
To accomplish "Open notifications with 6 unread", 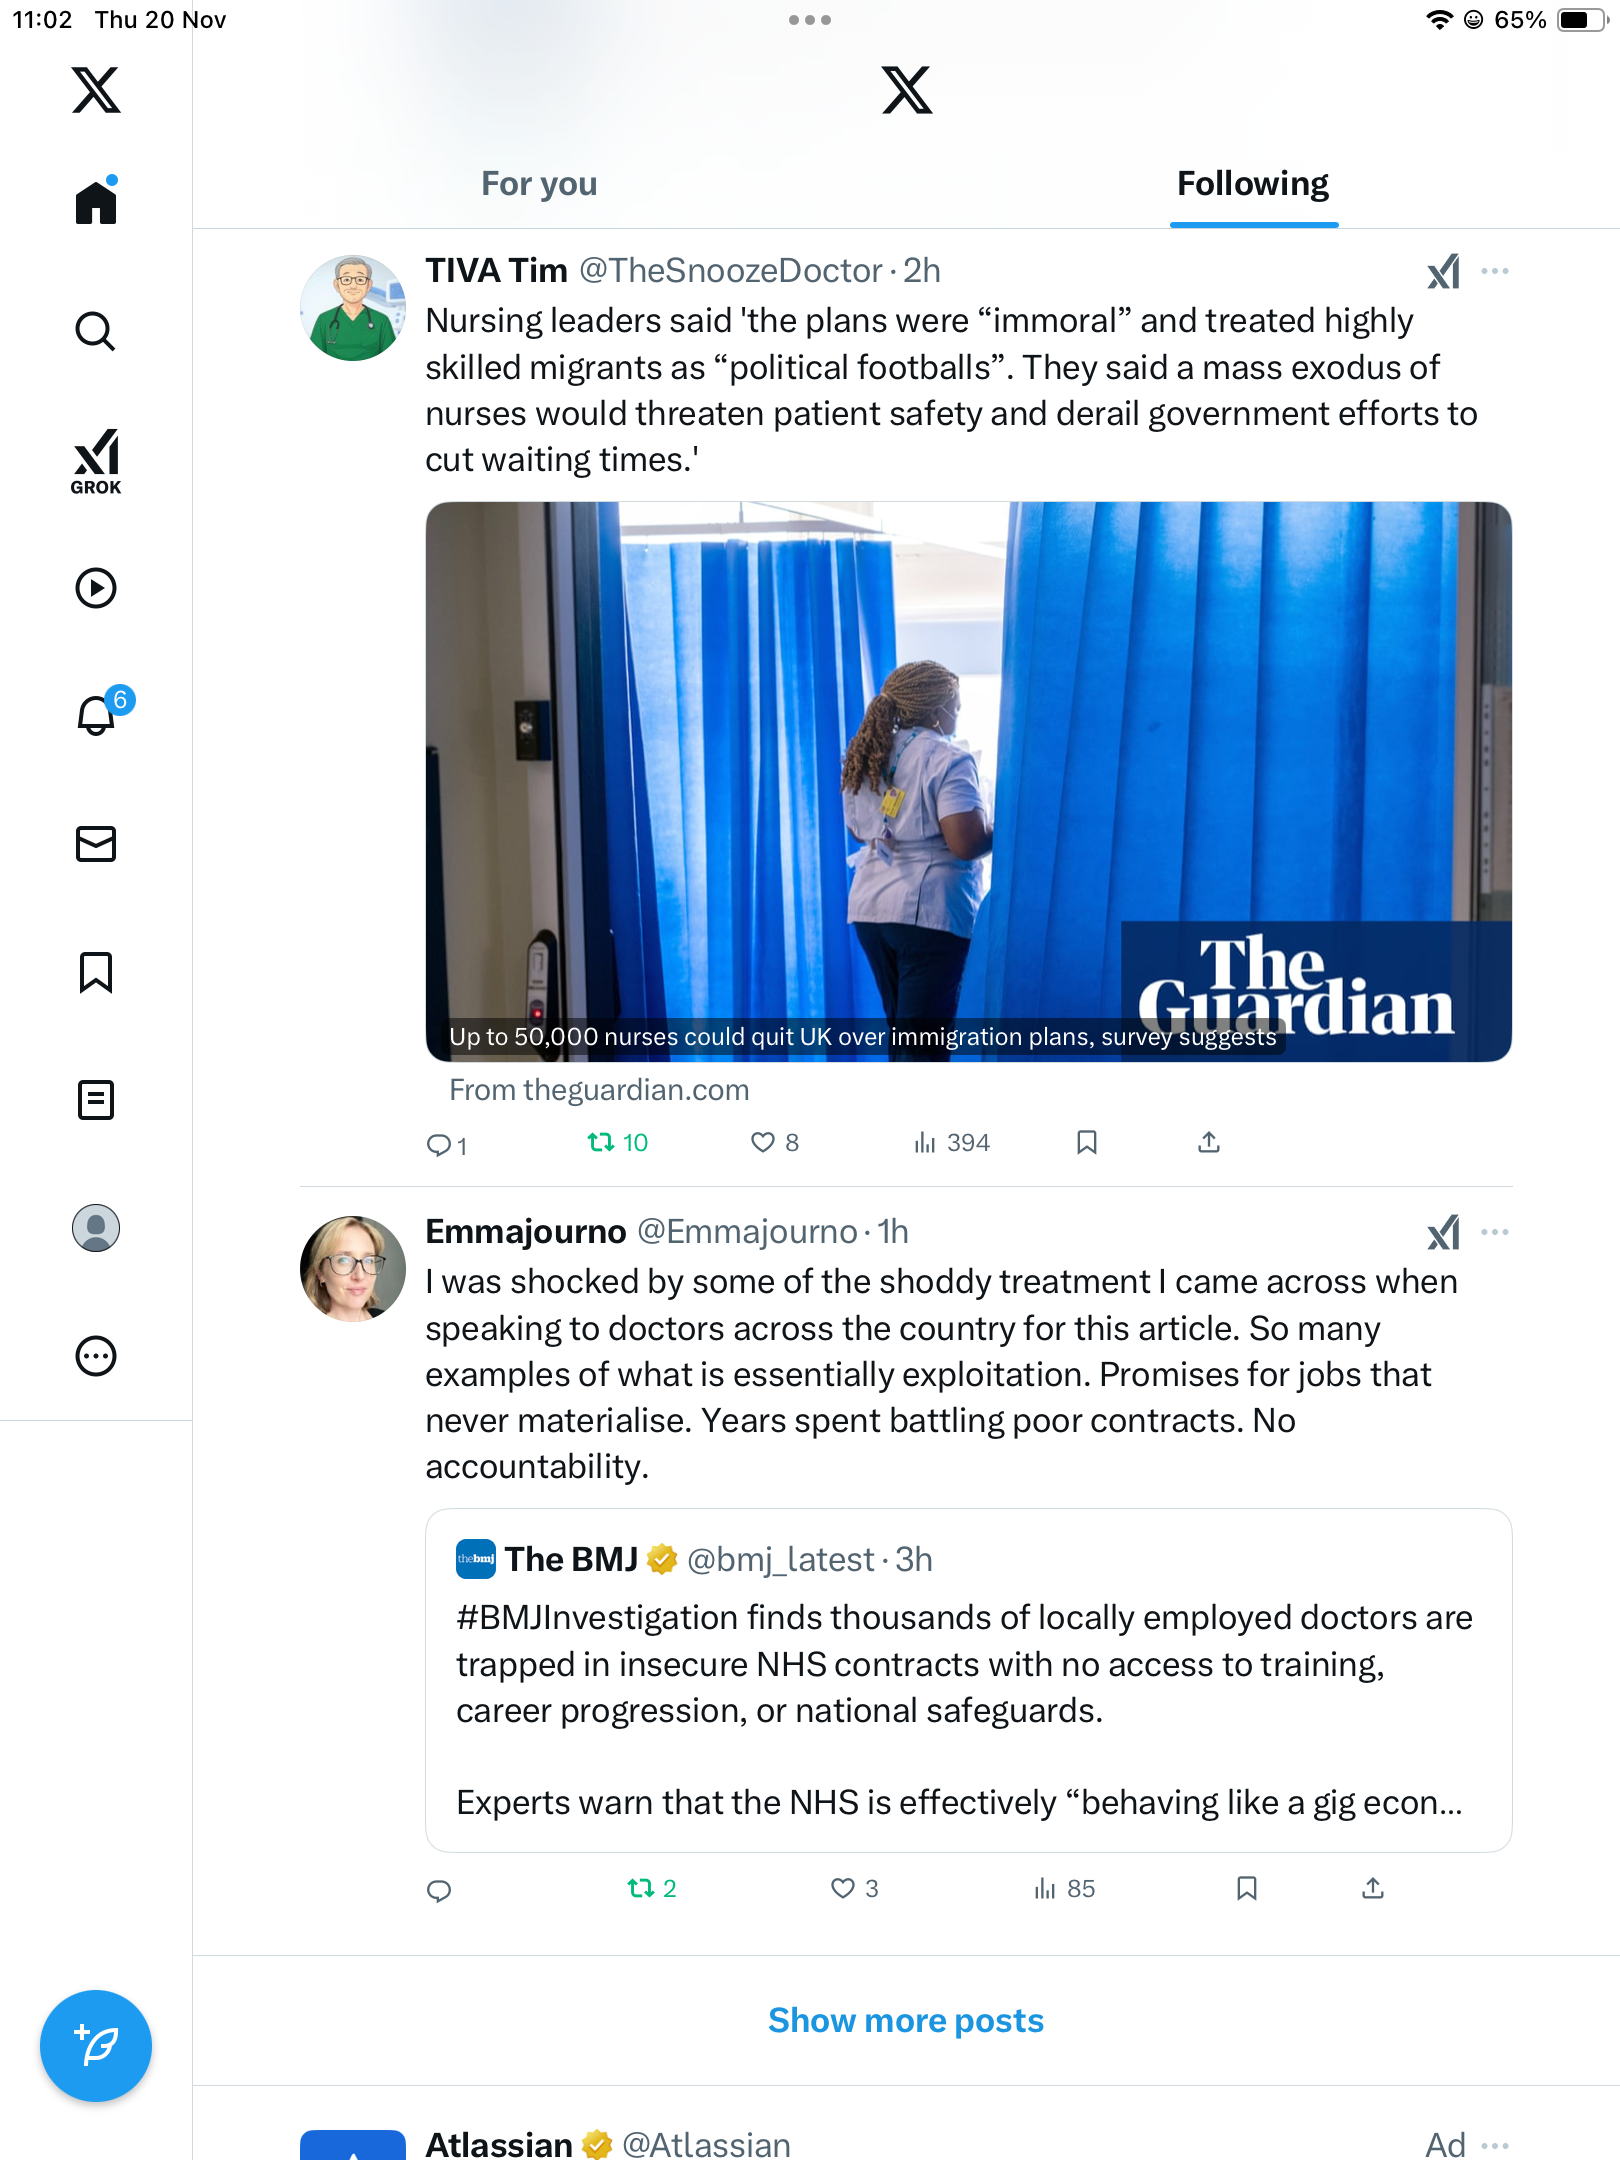I will click(98, 714).
